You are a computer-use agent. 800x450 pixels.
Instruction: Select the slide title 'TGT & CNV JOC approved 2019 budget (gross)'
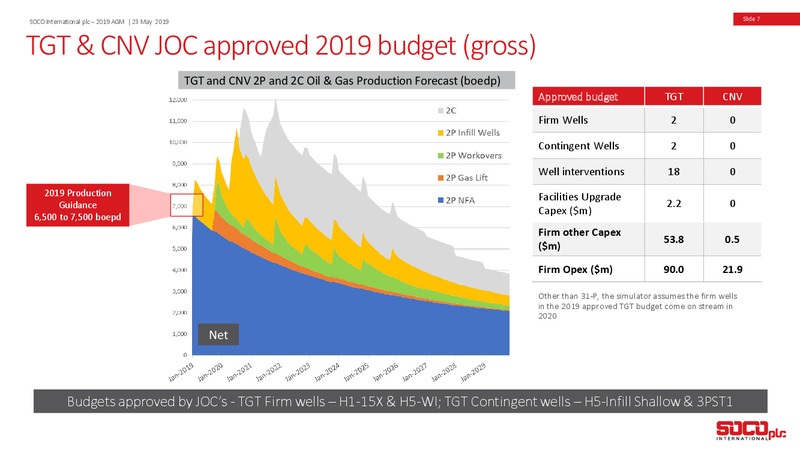[281, 45]
